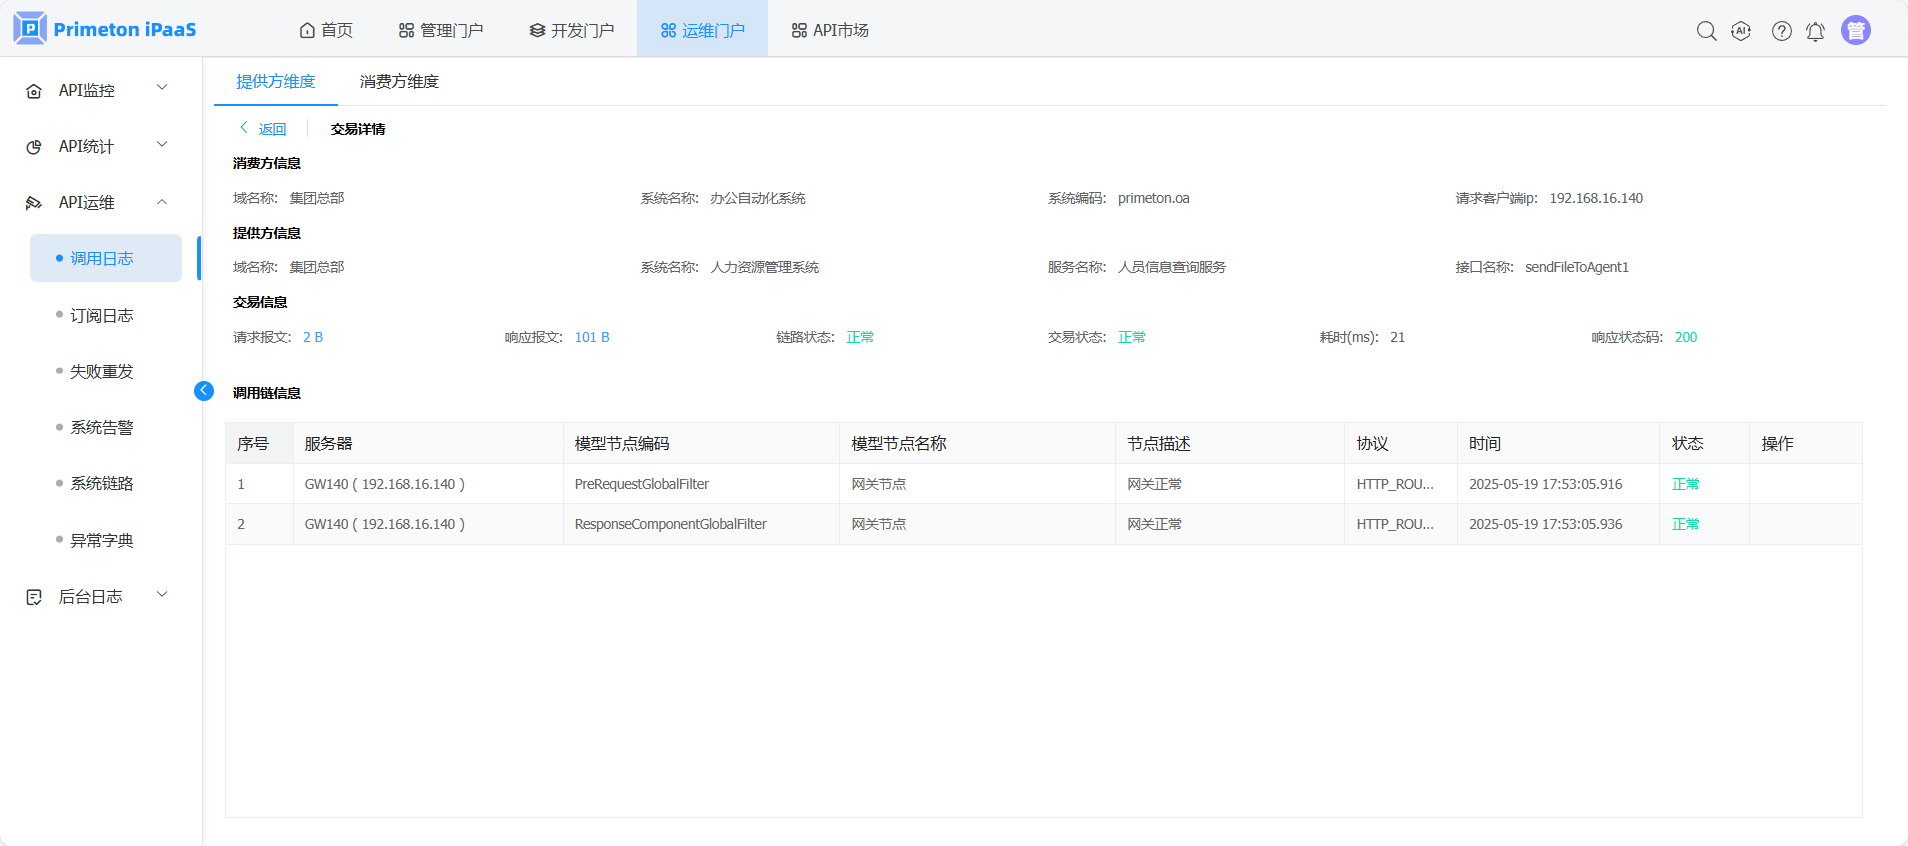Click the PreRequestGlobalFilter table row

641,484
